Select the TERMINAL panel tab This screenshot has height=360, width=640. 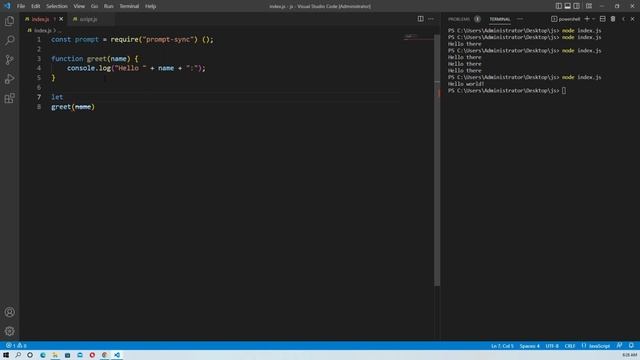[500, 19]
